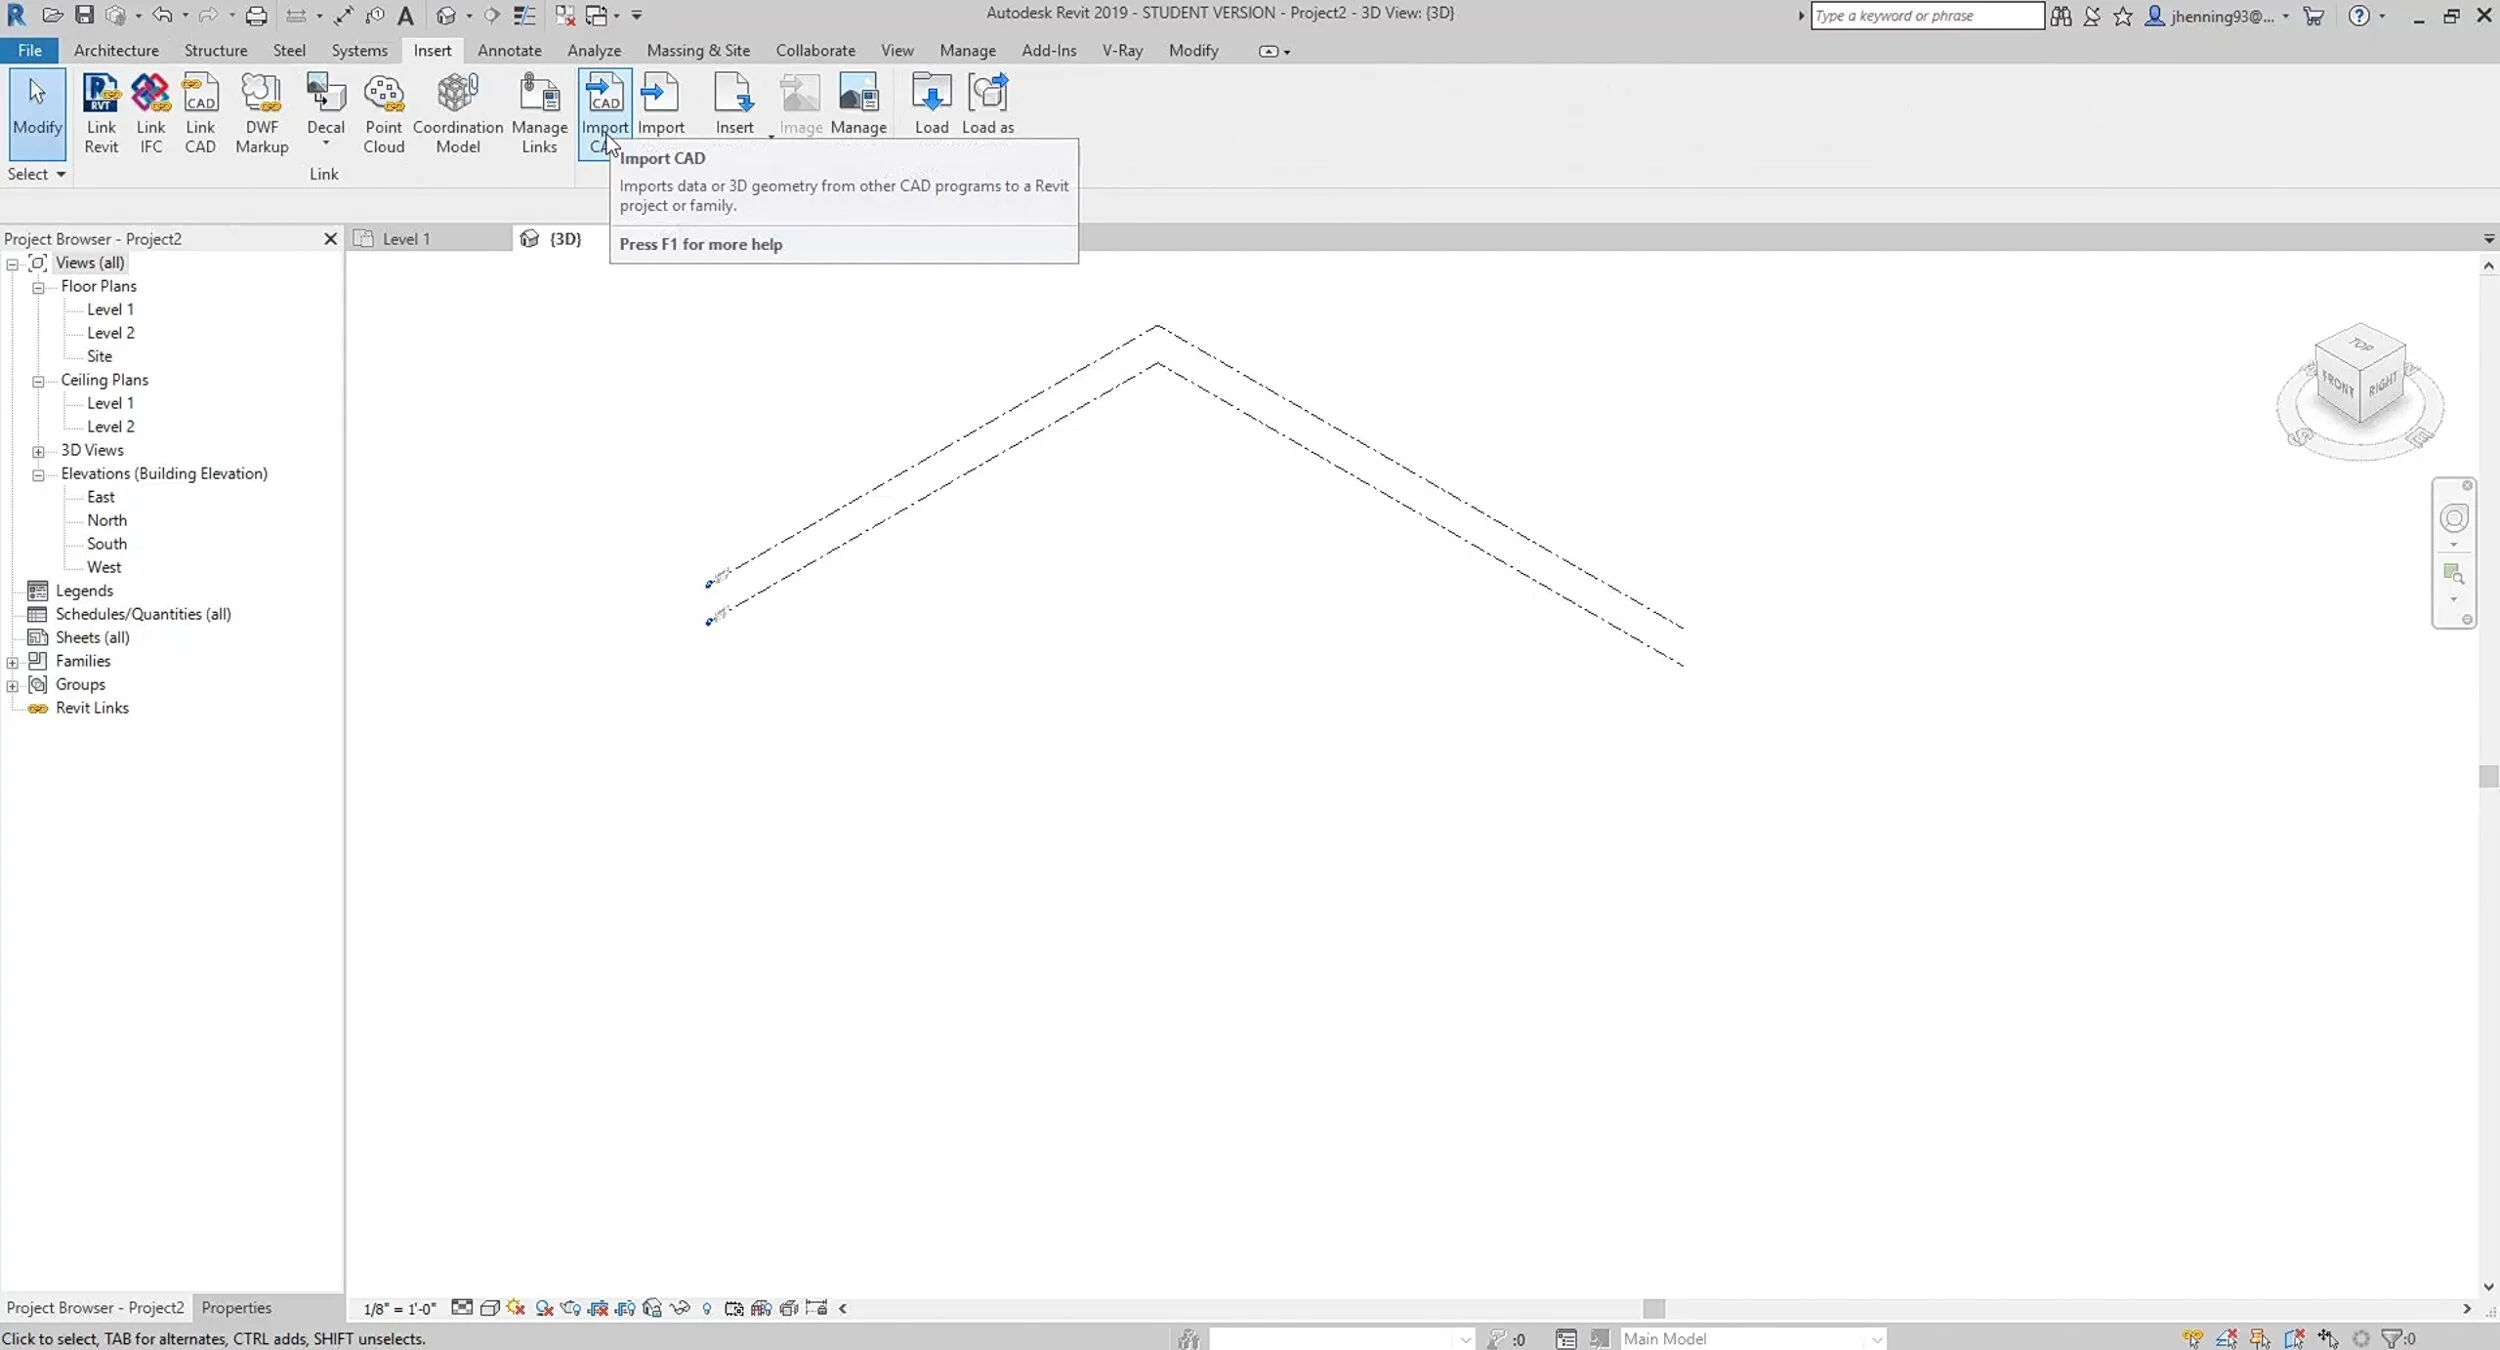The height and width of the screenshot is (1350, 2500).
Task: Expand the 3D Views tree node
Action: [38, 452]
